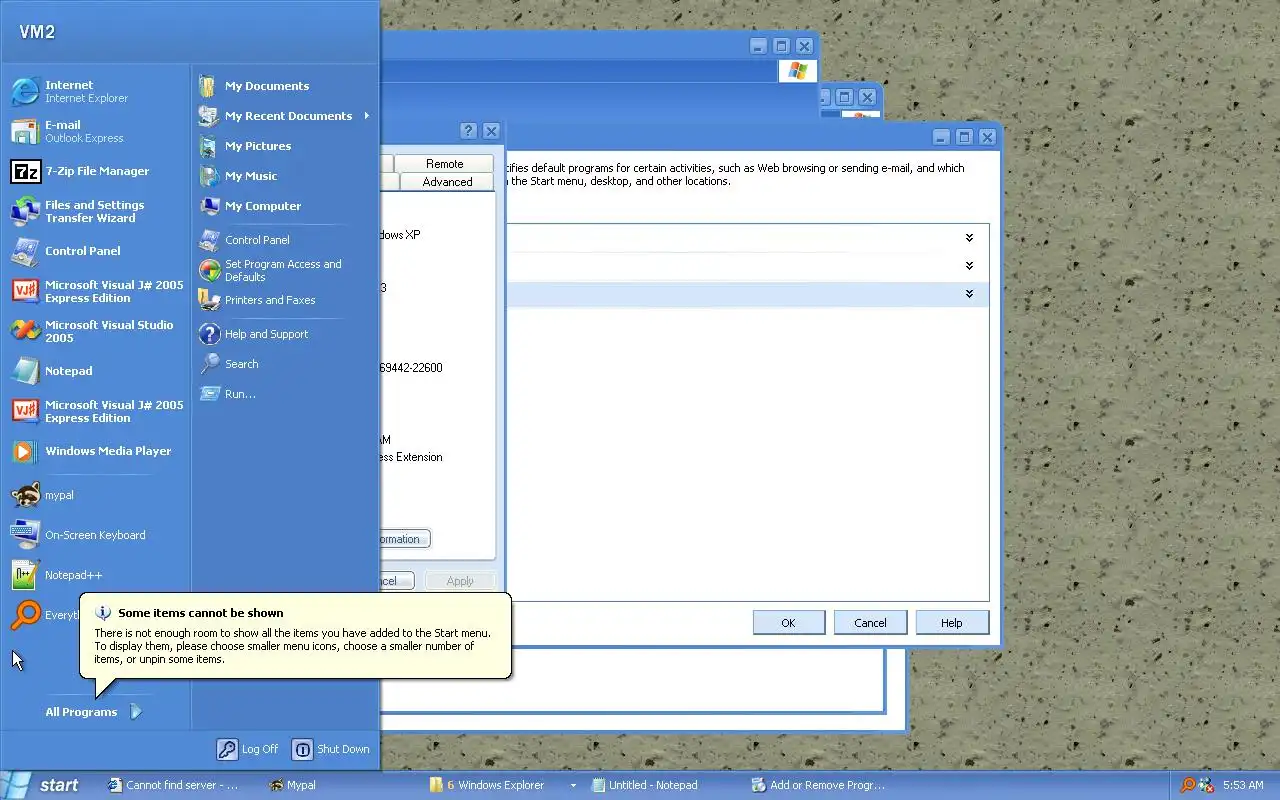Switch to Add or Remove Programs taskbar button
1280x800 pixels.
coord(825,785)
